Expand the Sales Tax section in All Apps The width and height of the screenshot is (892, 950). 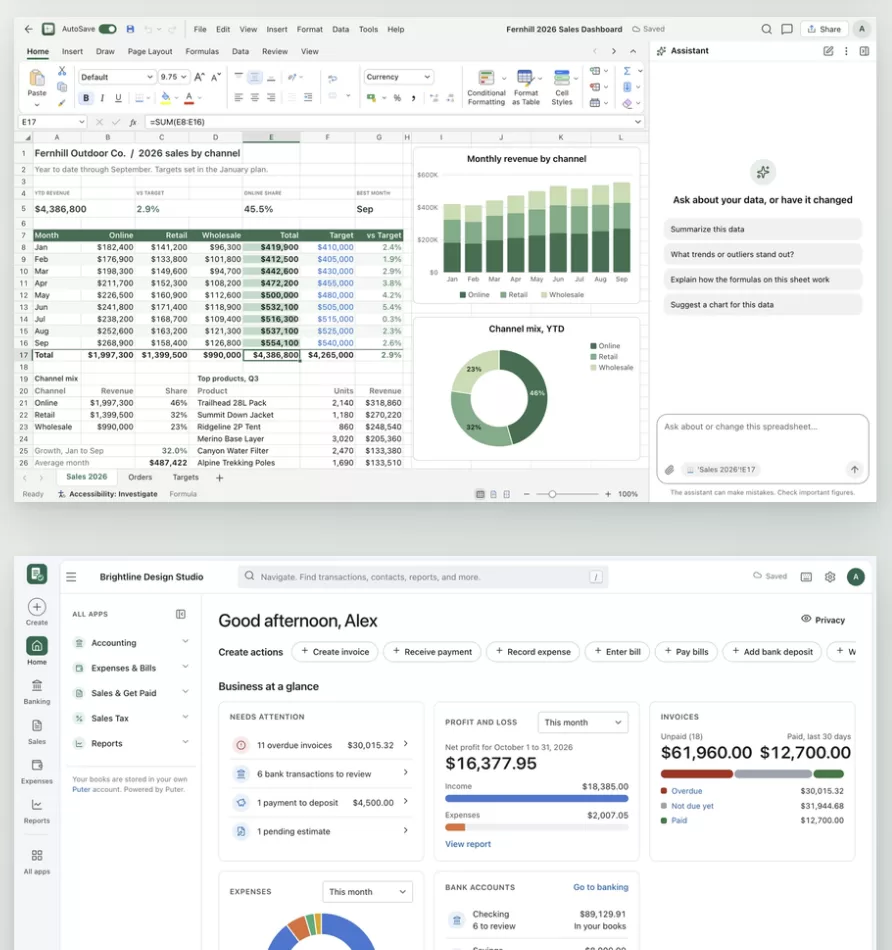click(x=130, y=719)
